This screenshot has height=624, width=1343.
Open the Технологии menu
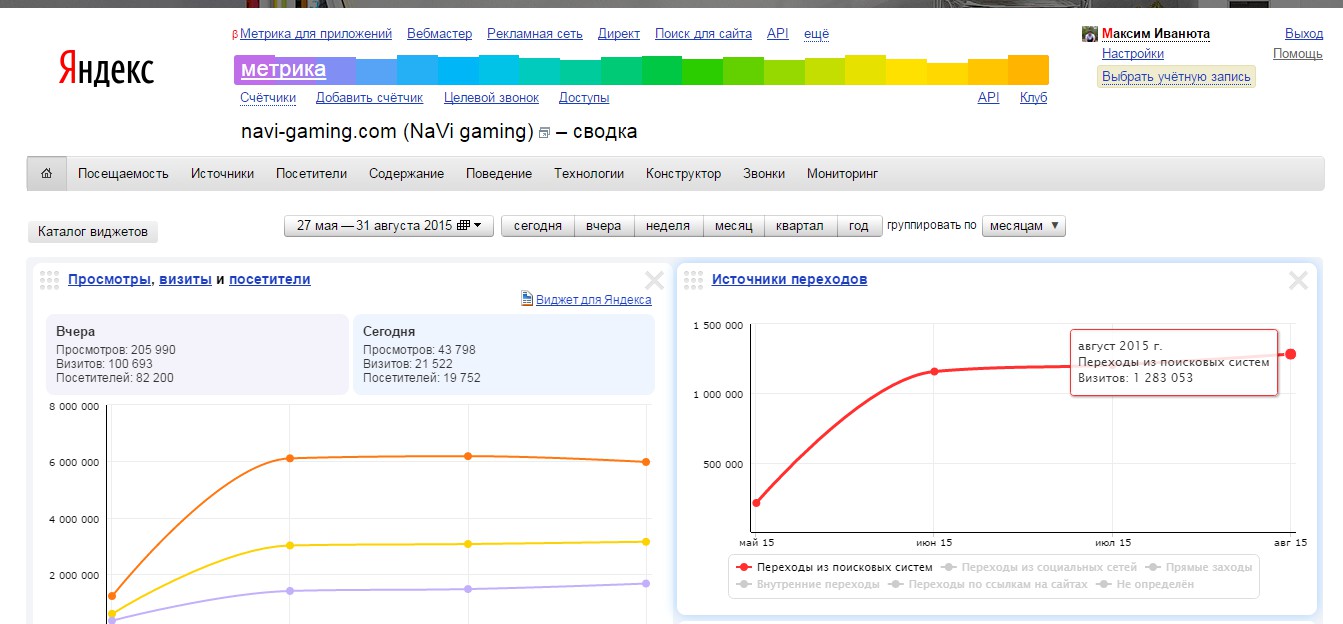[x=589, y=174]
